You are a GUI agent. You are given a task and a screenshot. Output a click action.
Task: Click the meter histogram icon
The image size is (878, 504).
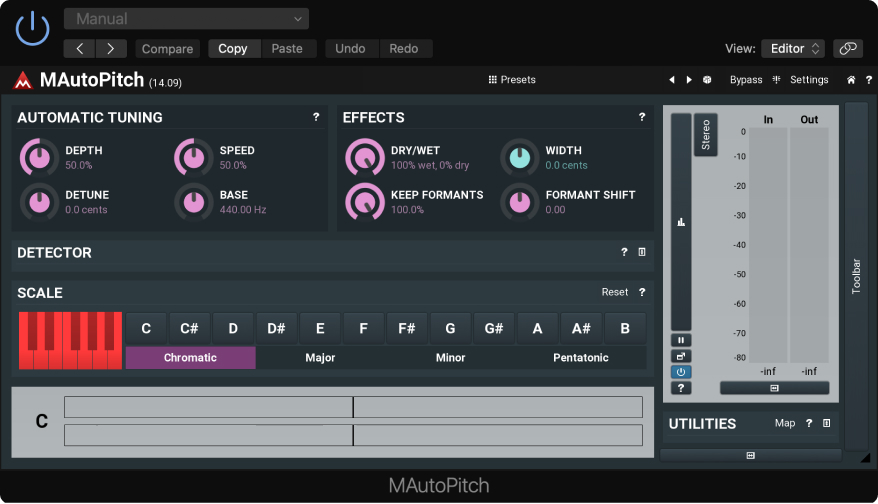681,222
